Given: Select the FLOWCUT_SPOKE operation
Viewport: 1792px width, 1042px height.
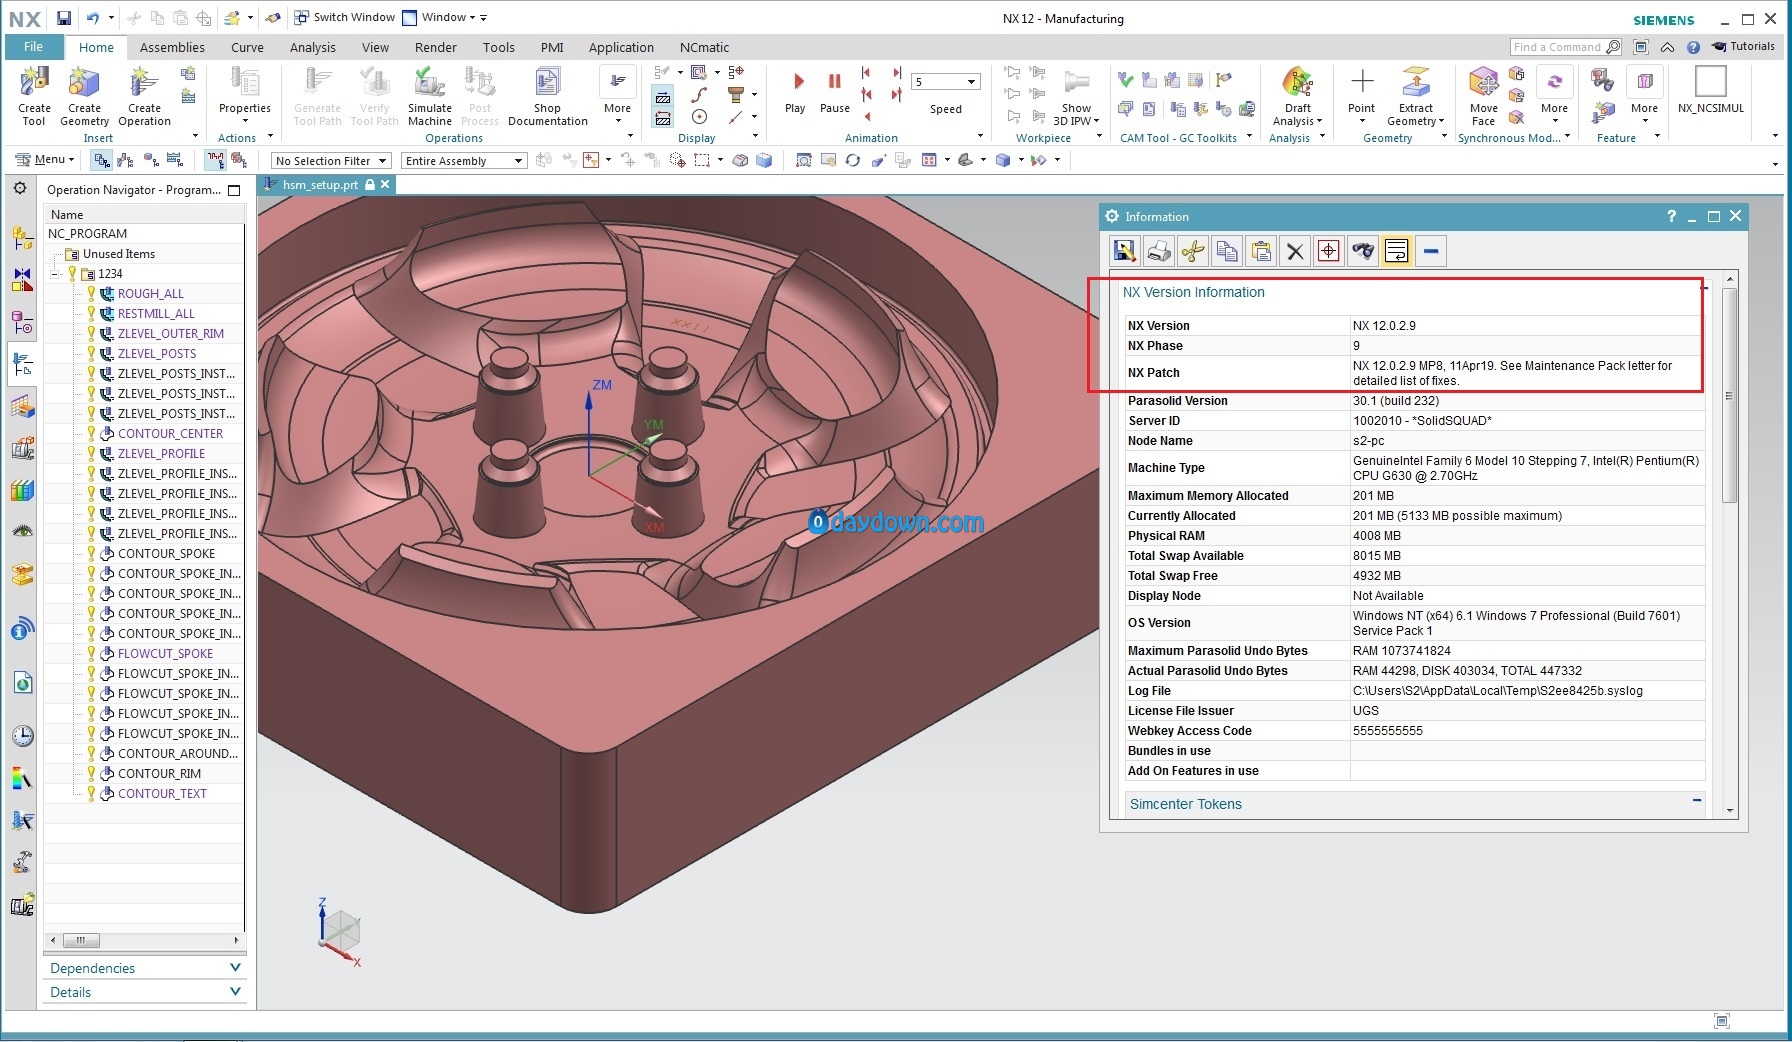Looking at the screenshot, I should click(x=165, y=654).
